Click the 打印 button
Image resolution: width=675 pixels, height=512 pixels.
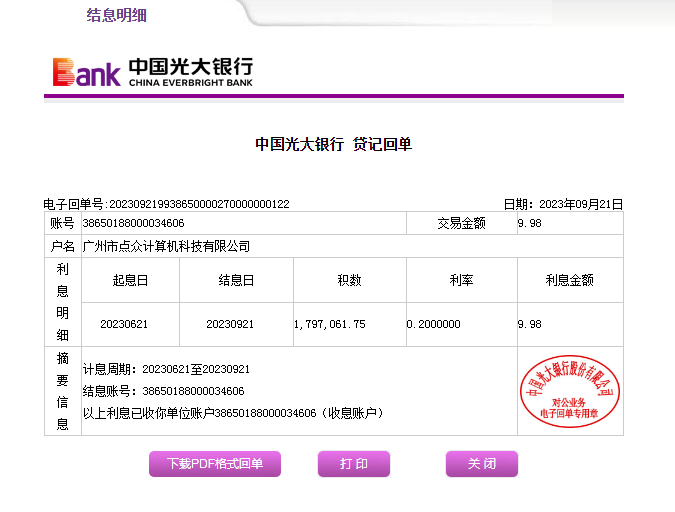(x=354, y=464)
